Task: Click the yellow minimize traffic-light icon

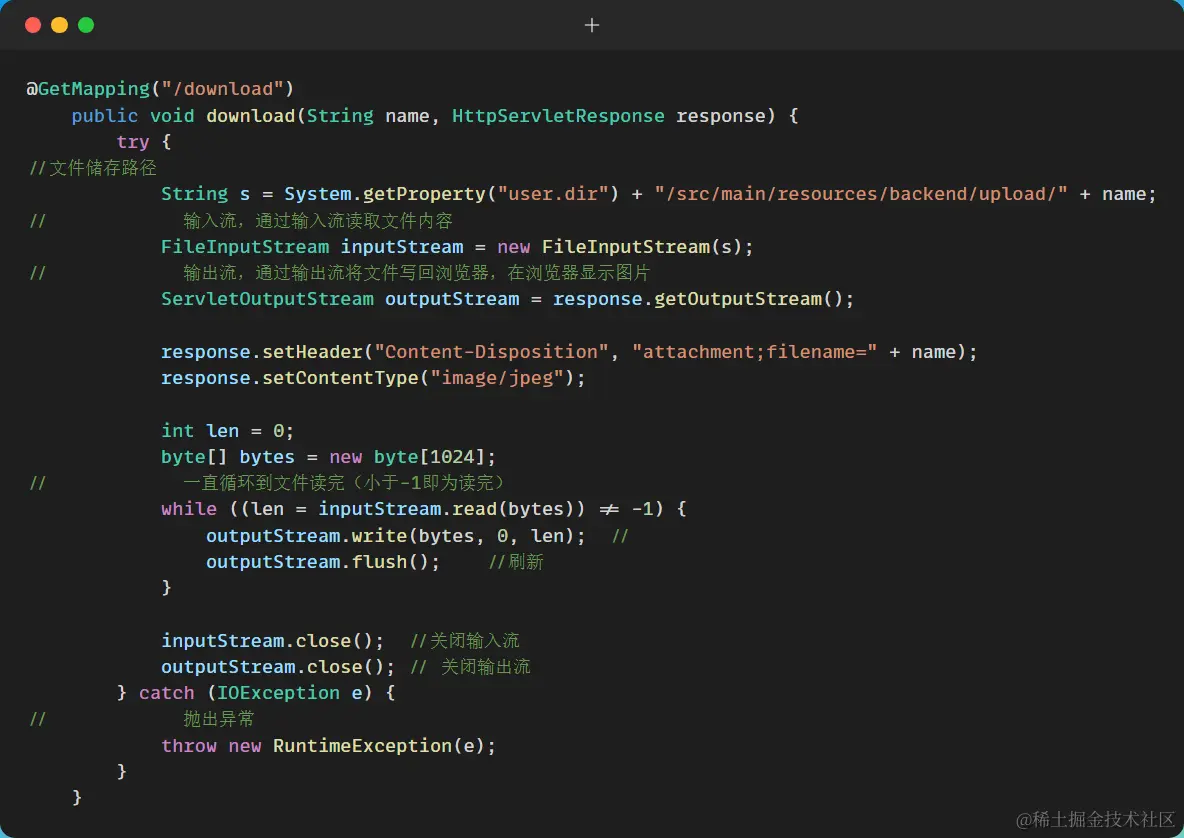Action: click(x=60, y=25)
